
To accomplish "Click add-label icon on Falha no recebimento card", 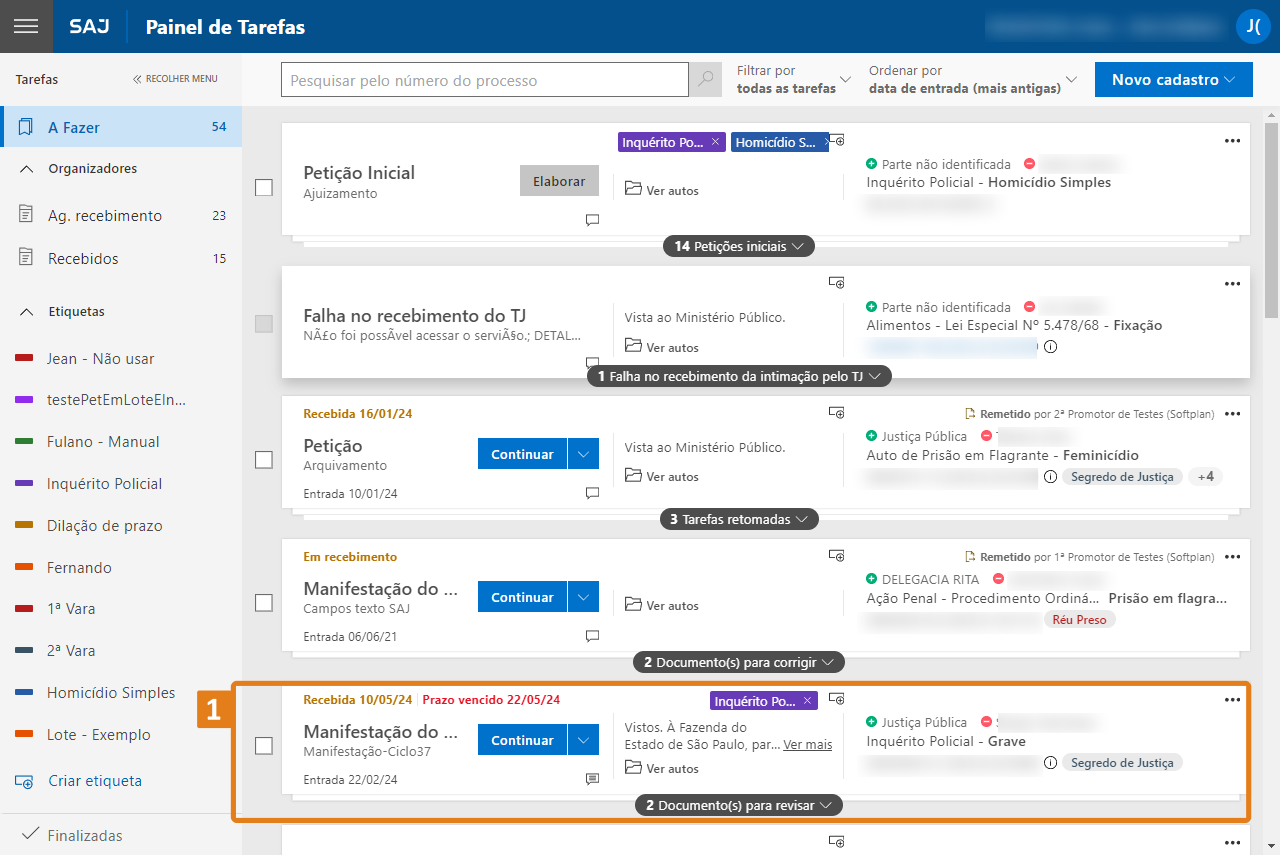I will [837, 283].
